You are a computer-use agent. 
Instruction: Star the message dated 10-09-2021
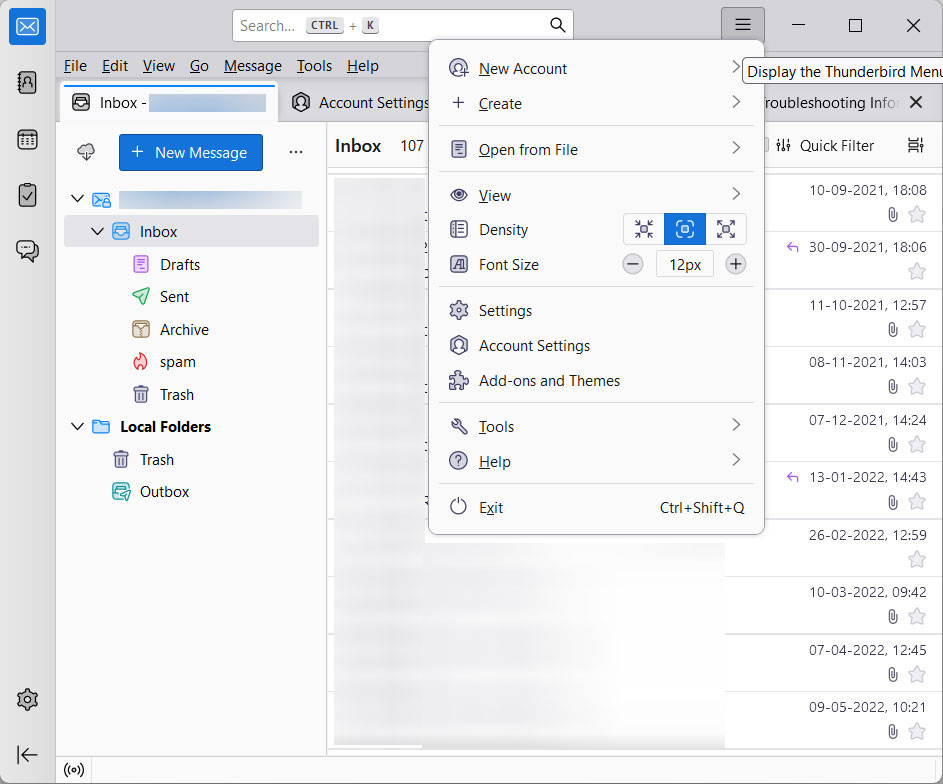[916, 214]
